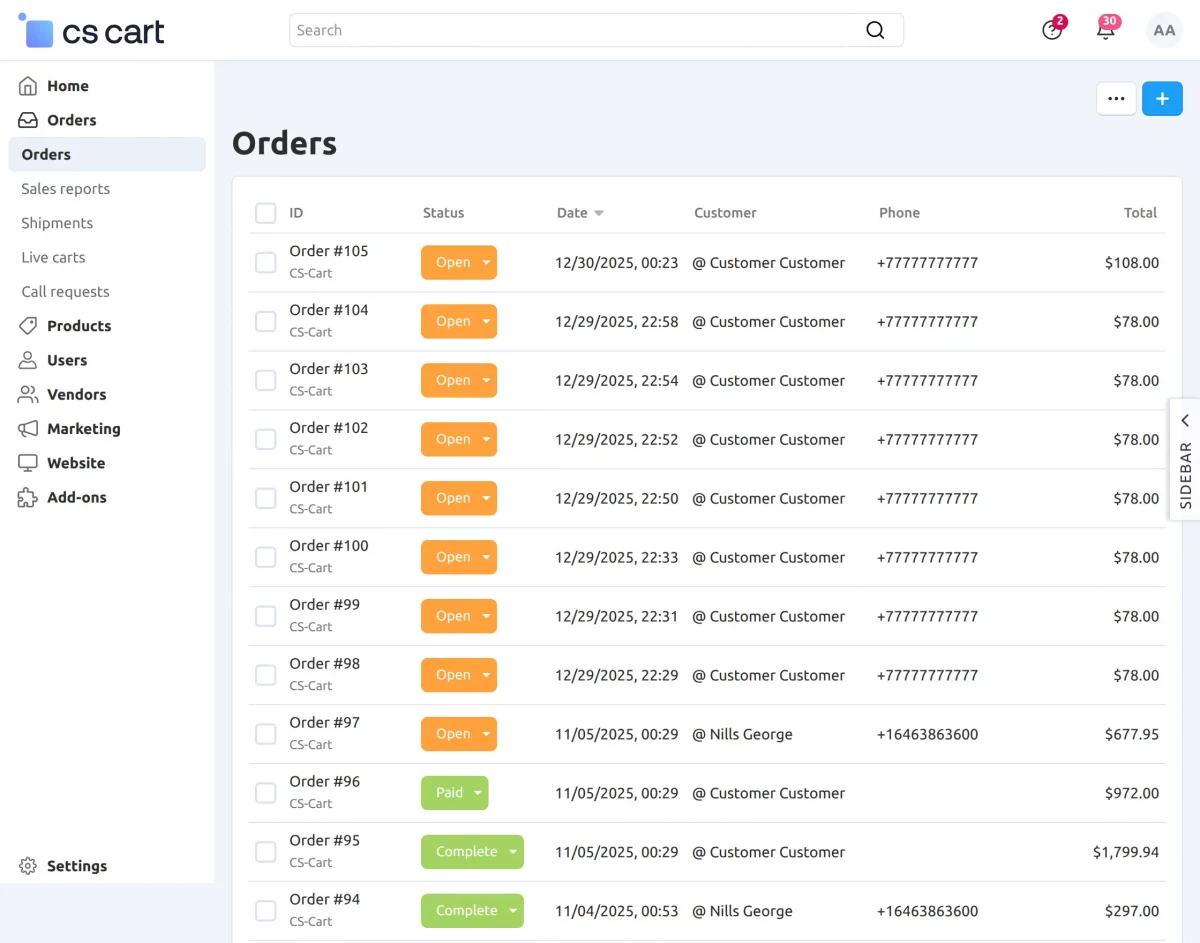The image size is (1200, 943).
Task: Click the Vendors sidebar icon
Action: tap(28, 394)
